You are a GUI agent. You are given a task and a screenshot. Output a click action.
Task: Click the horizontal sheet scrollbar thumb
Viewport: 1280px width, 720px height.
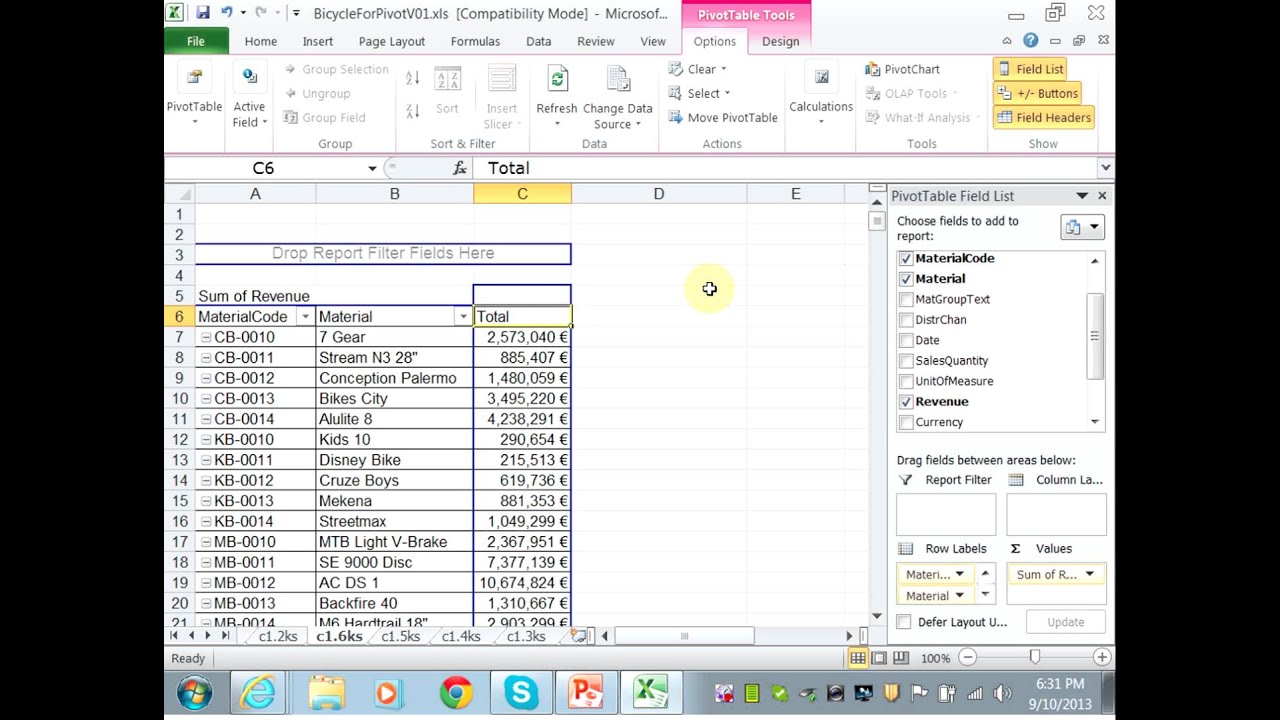pyautogui.click(x=684, y=636)
